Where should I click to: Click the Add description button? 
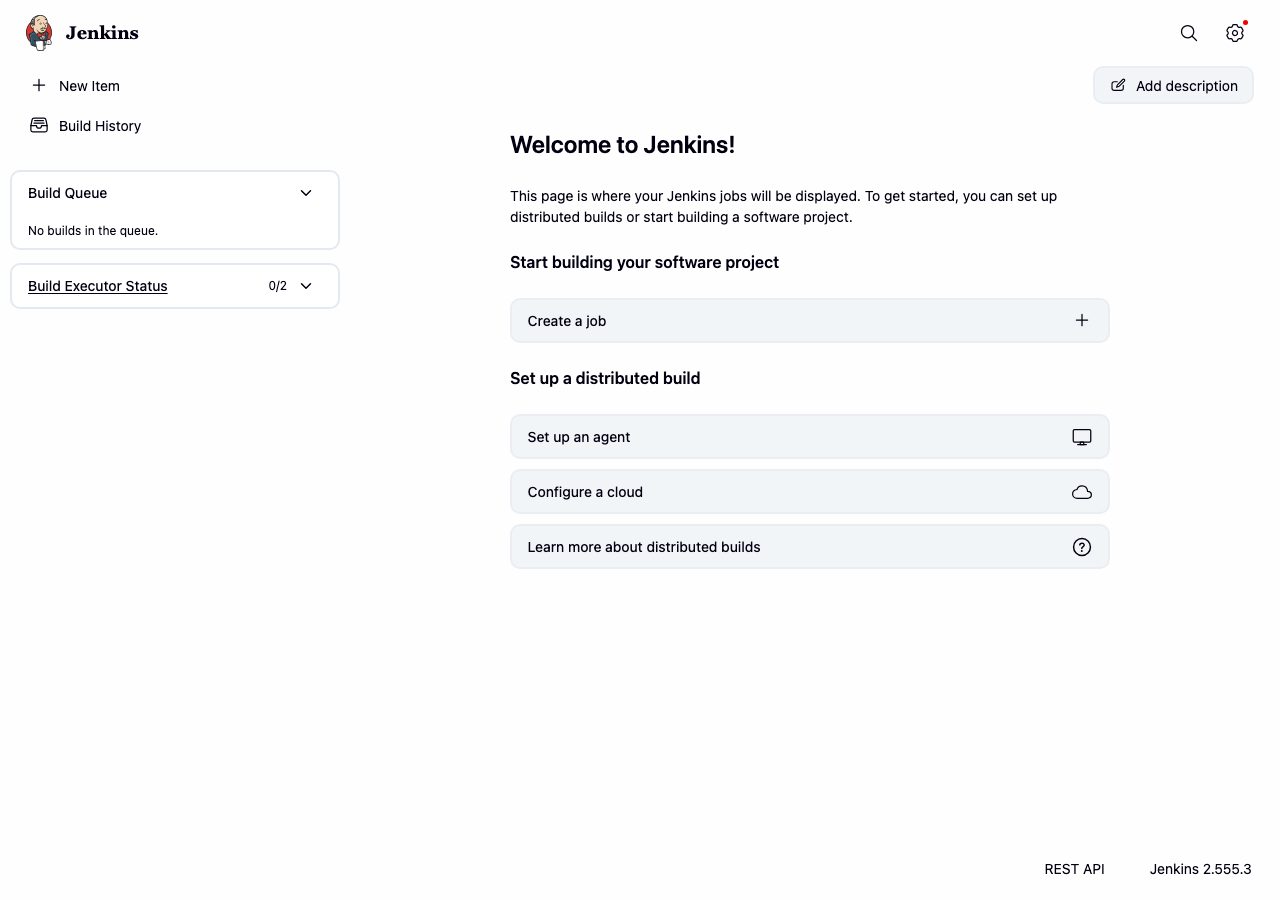coord(1173,85)
